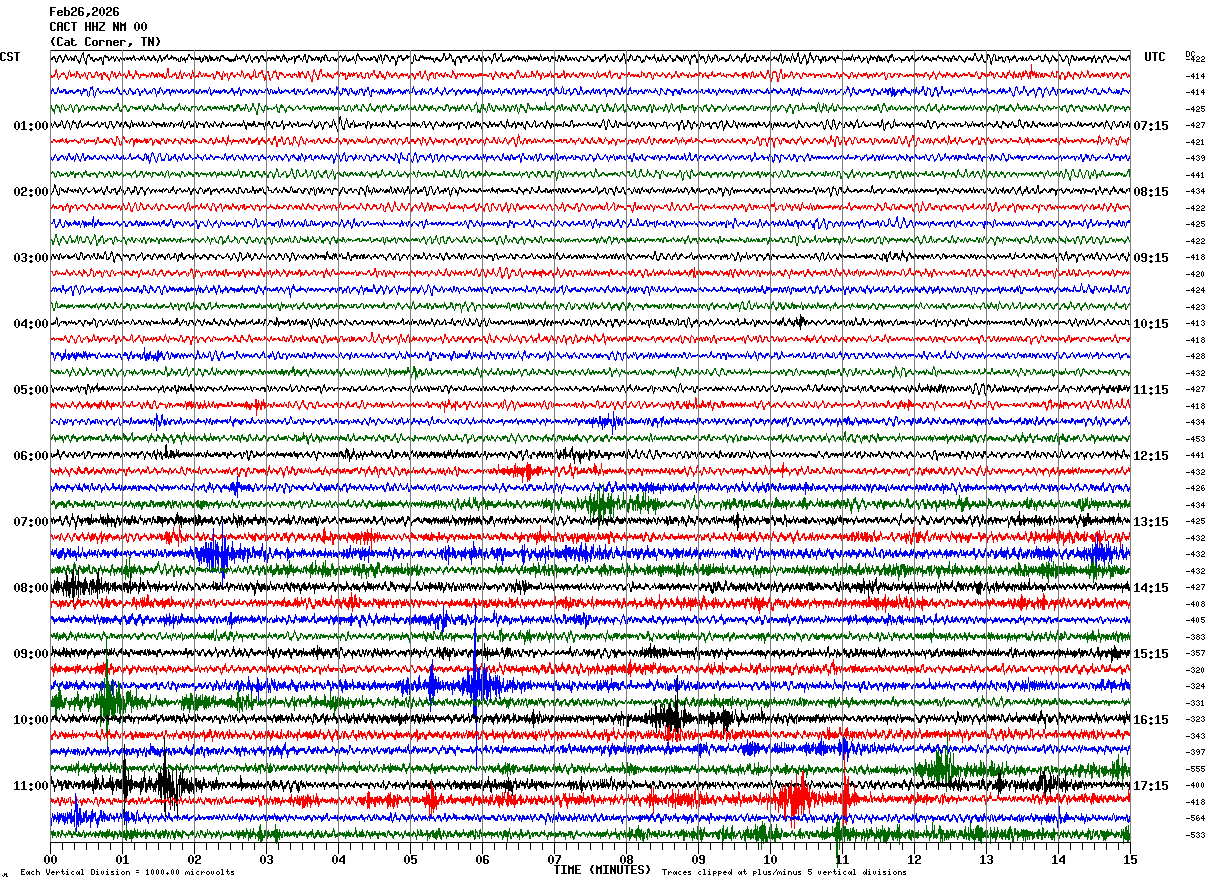Click the "CST" timezone label
The width and height of the screenshot is (1210, 886).
click(10, 57)
